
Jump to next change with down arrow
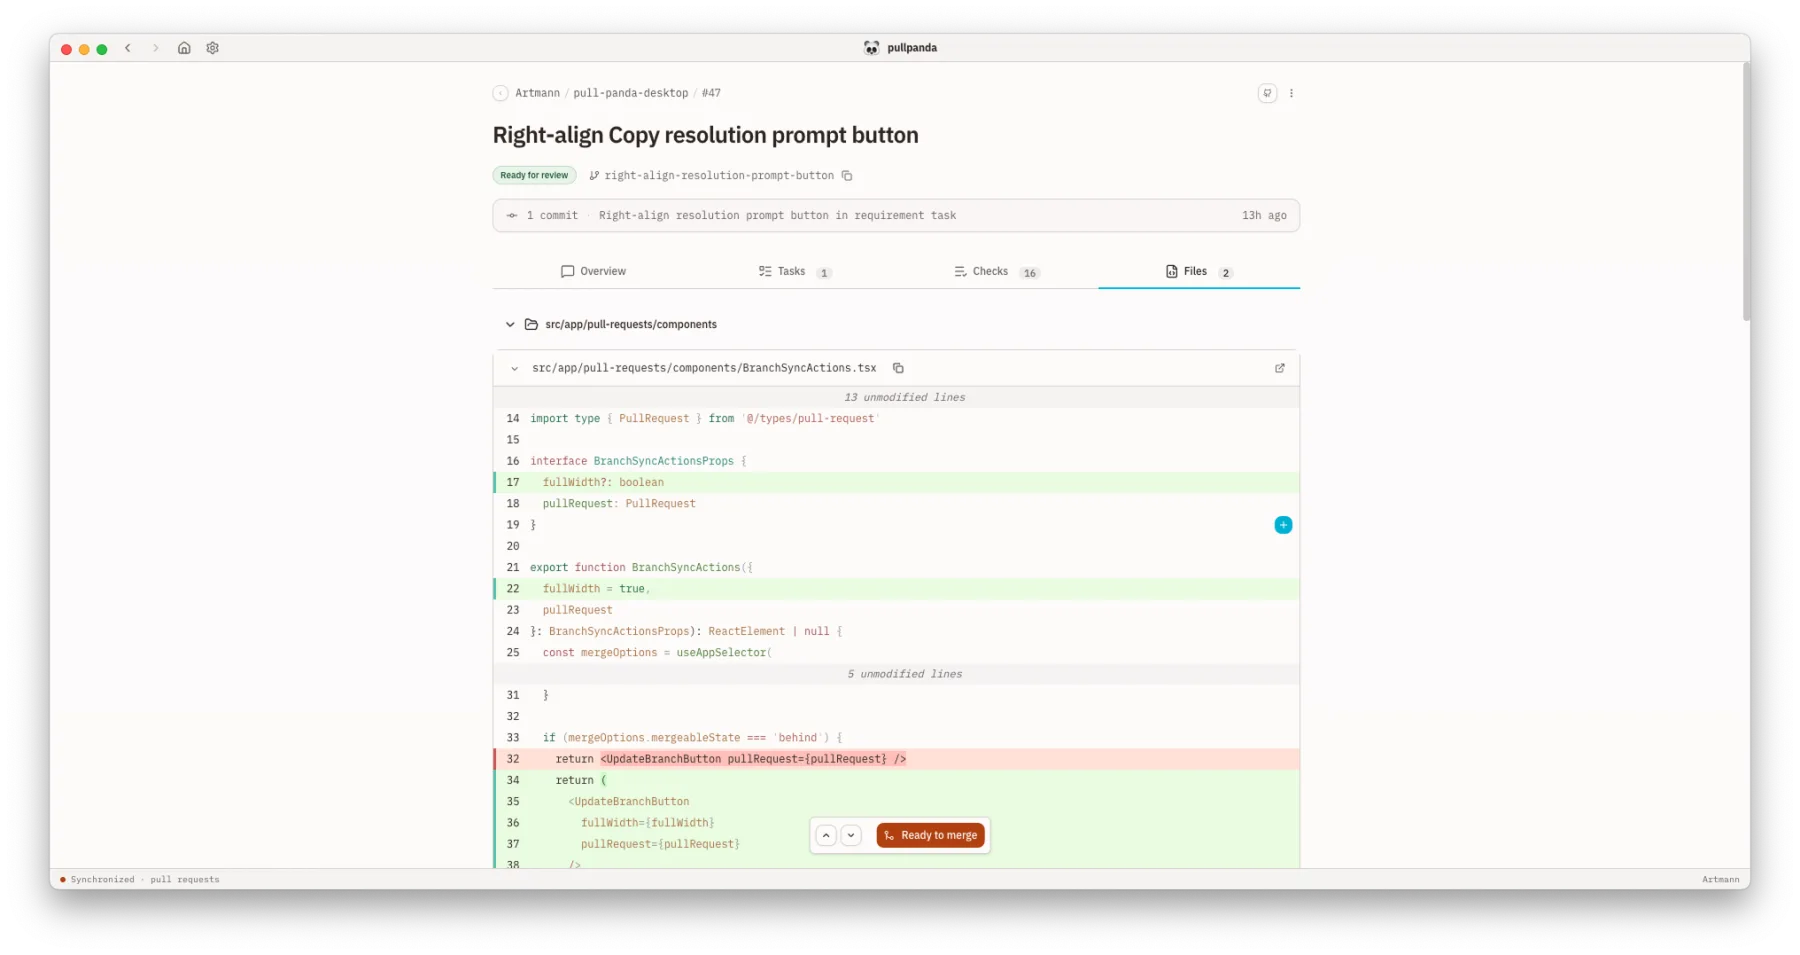pos(851,835)
